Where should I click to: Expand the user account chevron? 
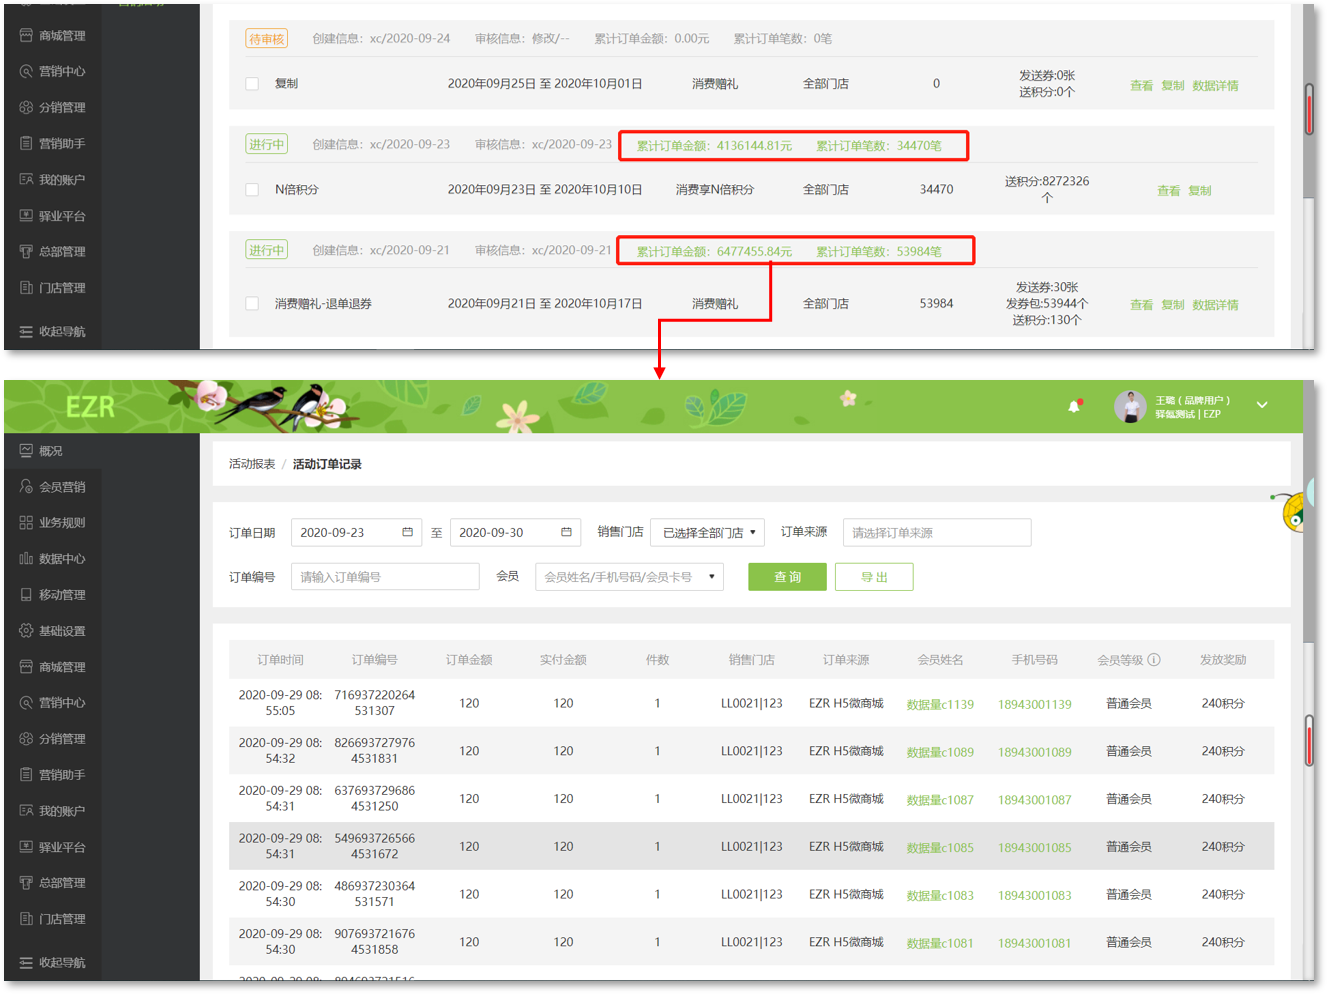click(x=1262, y=405)
